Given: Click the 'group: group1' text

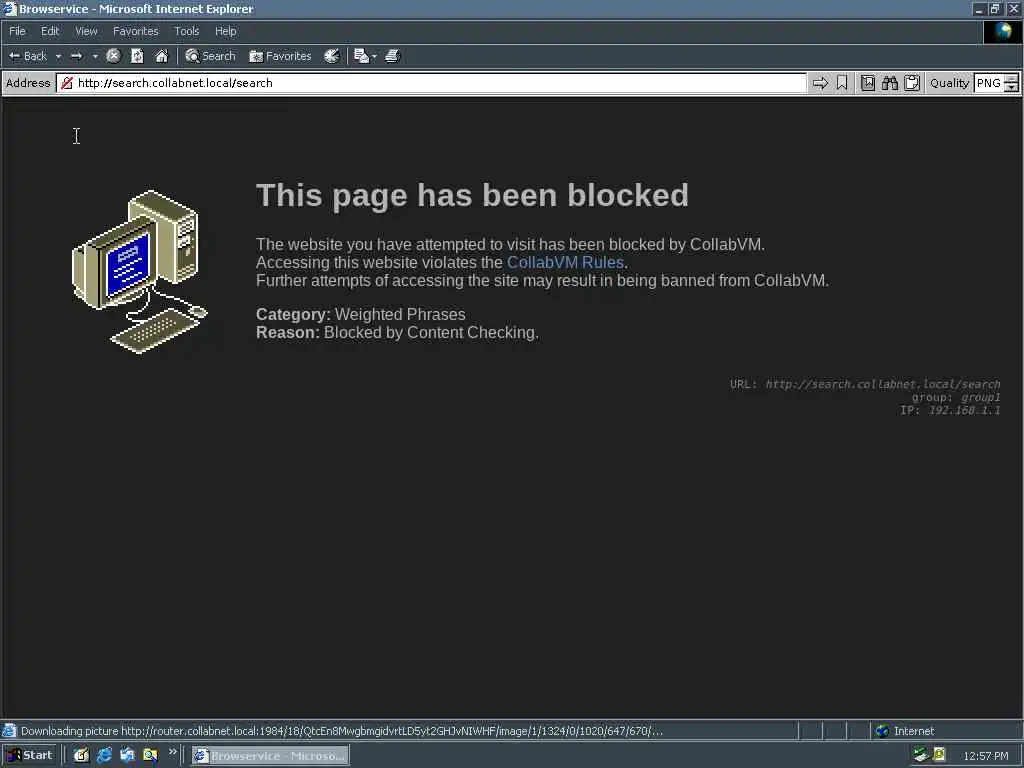Looking at the screenshot, I should click(x=956, y=397).
